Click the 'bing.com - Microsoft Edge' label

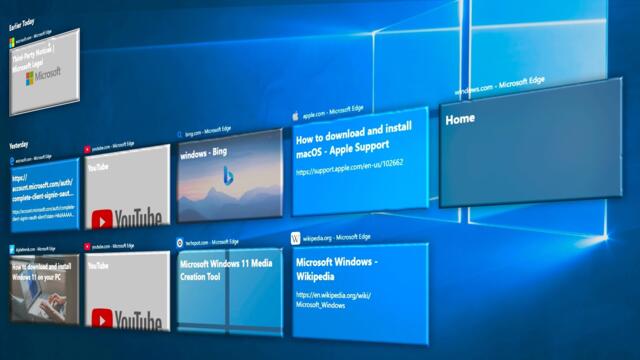(x=208, y=132)
